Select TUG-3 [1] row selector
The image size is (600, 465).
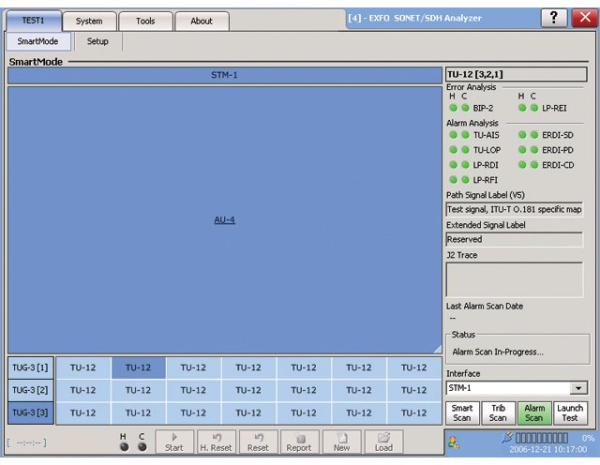tap(28, 368)
